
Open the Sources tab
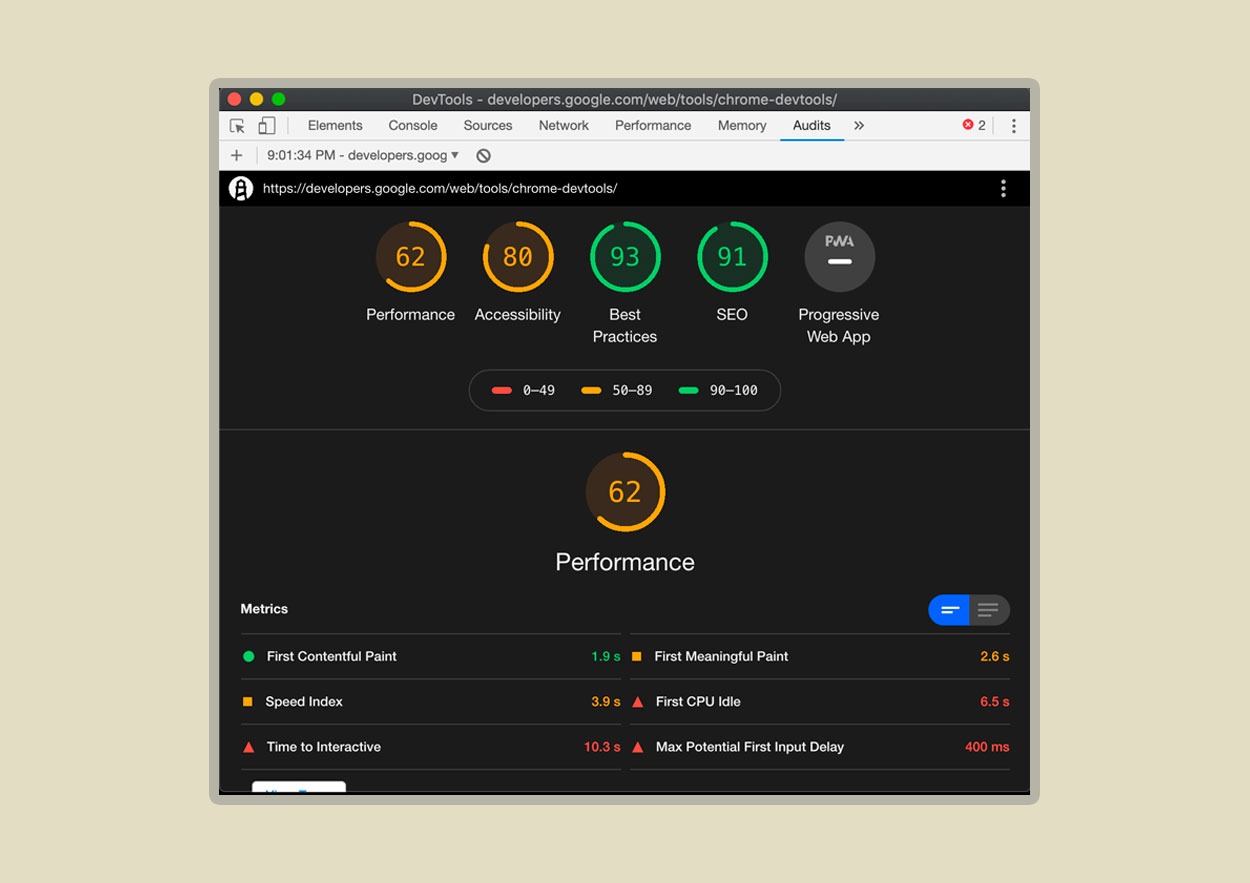pos(488,126)
